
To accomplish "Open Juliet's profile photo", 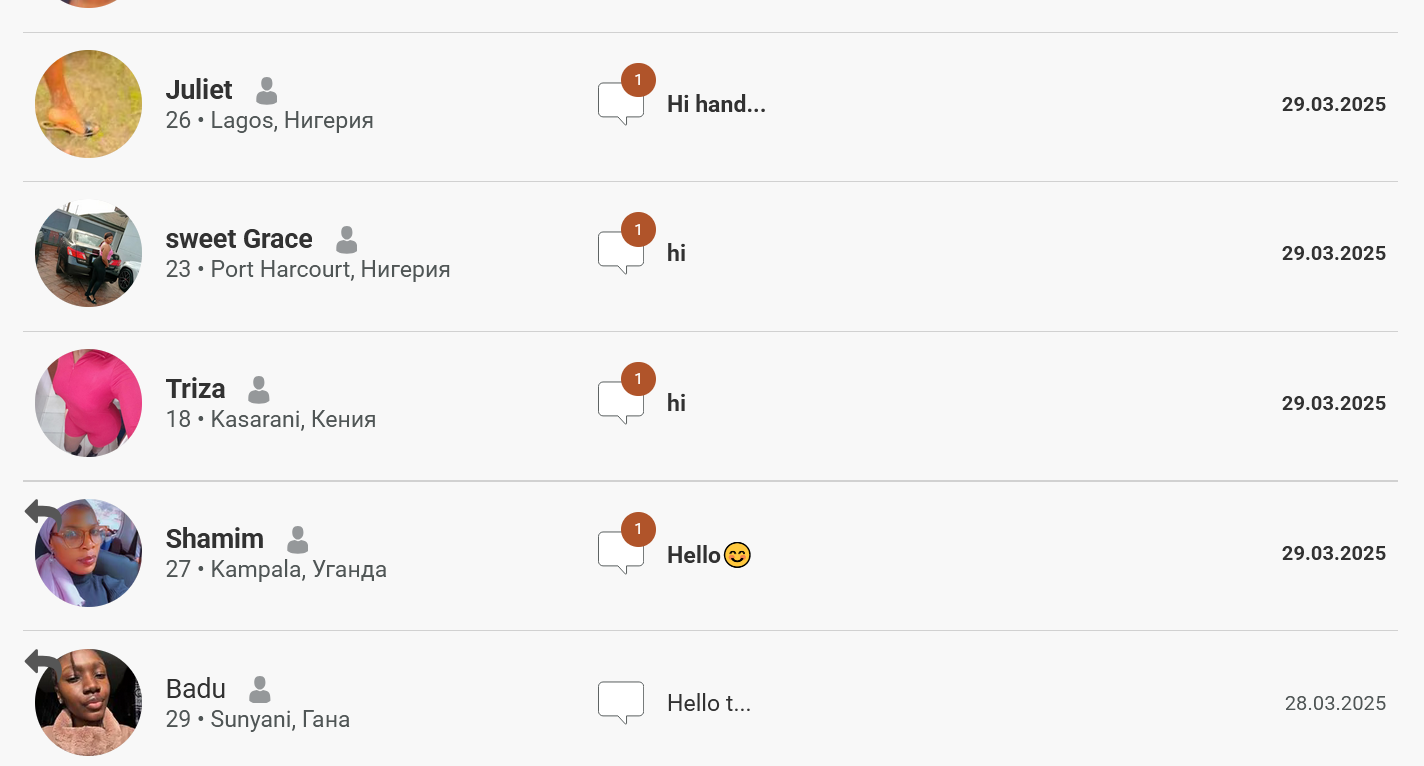I will [88, 104].
